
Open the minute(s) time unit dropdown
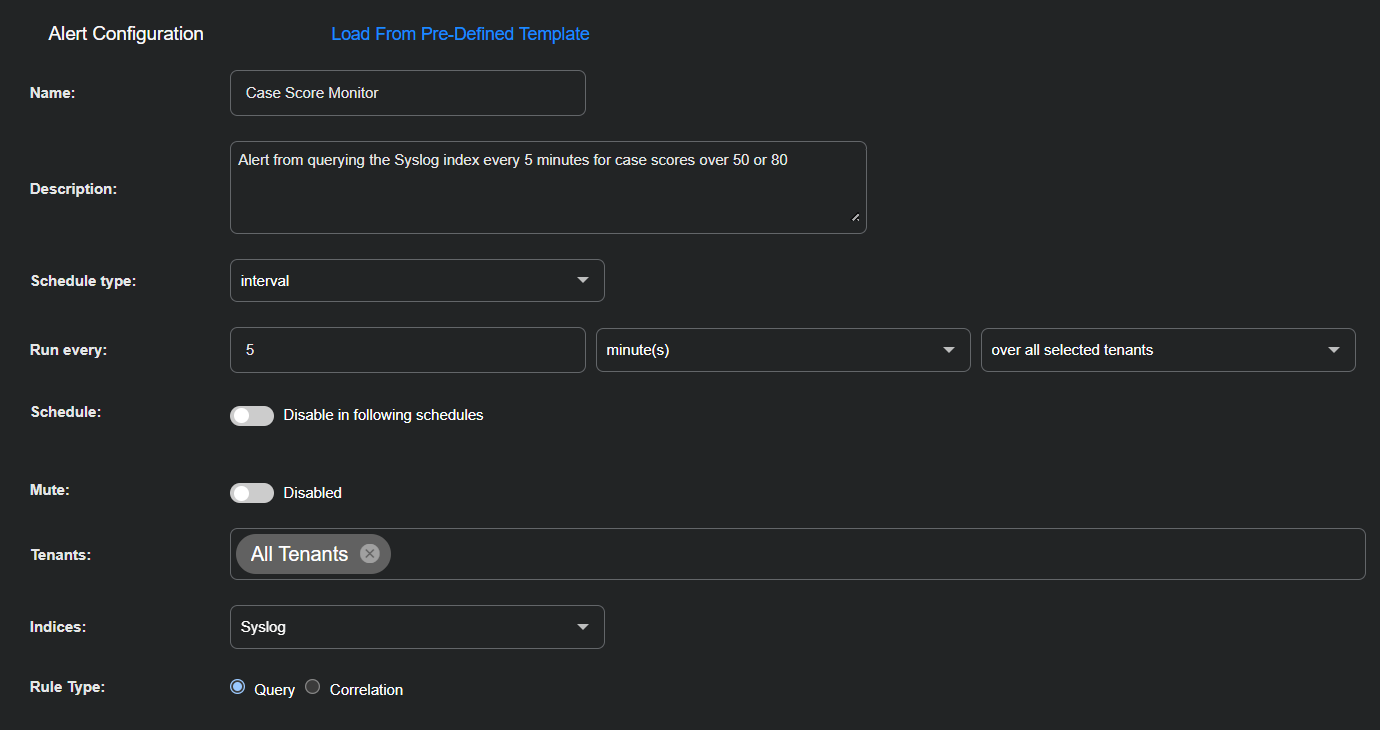pos(782,350)
